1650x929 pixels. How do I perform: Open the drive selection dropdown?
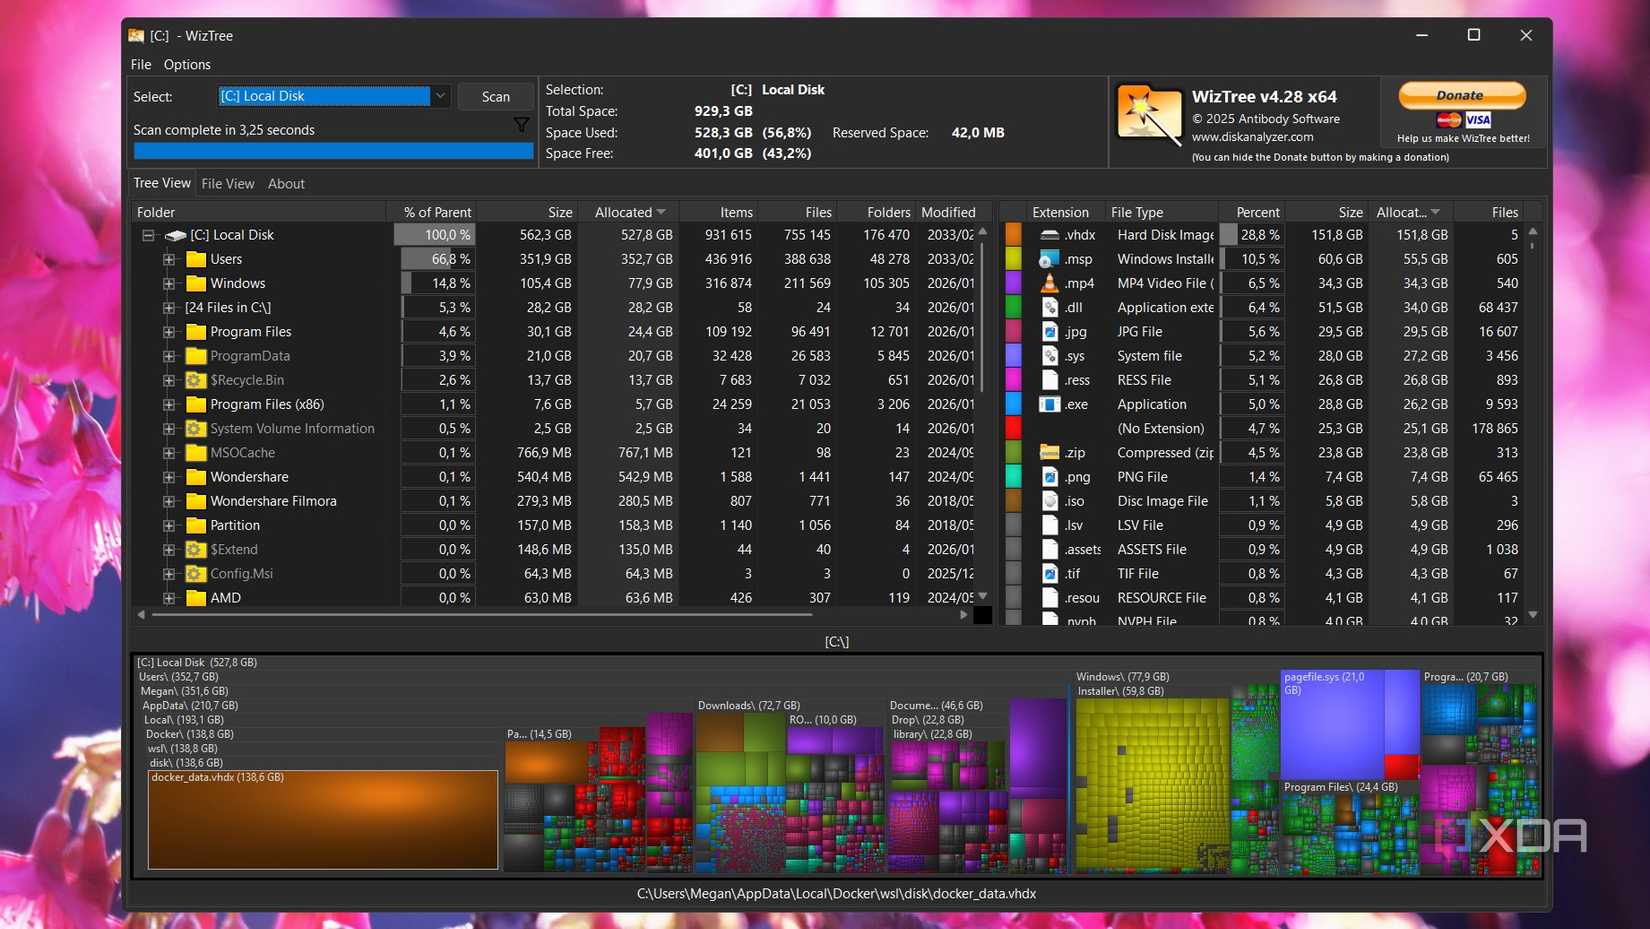point(439,96)
